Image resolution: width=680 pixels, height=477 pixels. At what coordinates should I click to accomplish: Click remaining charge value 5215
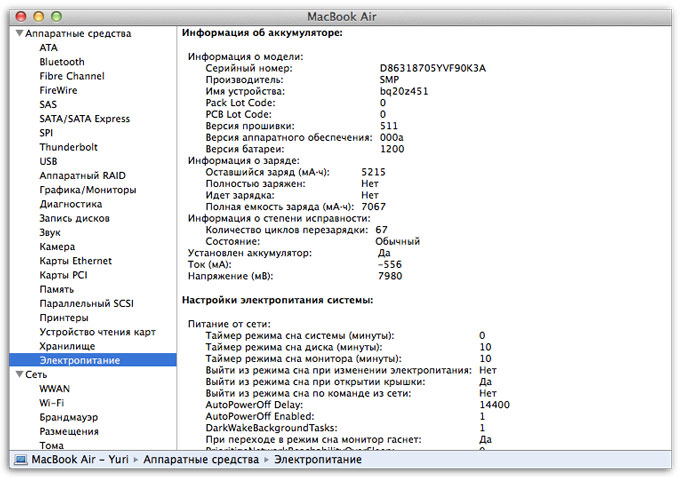click(373, 172)
